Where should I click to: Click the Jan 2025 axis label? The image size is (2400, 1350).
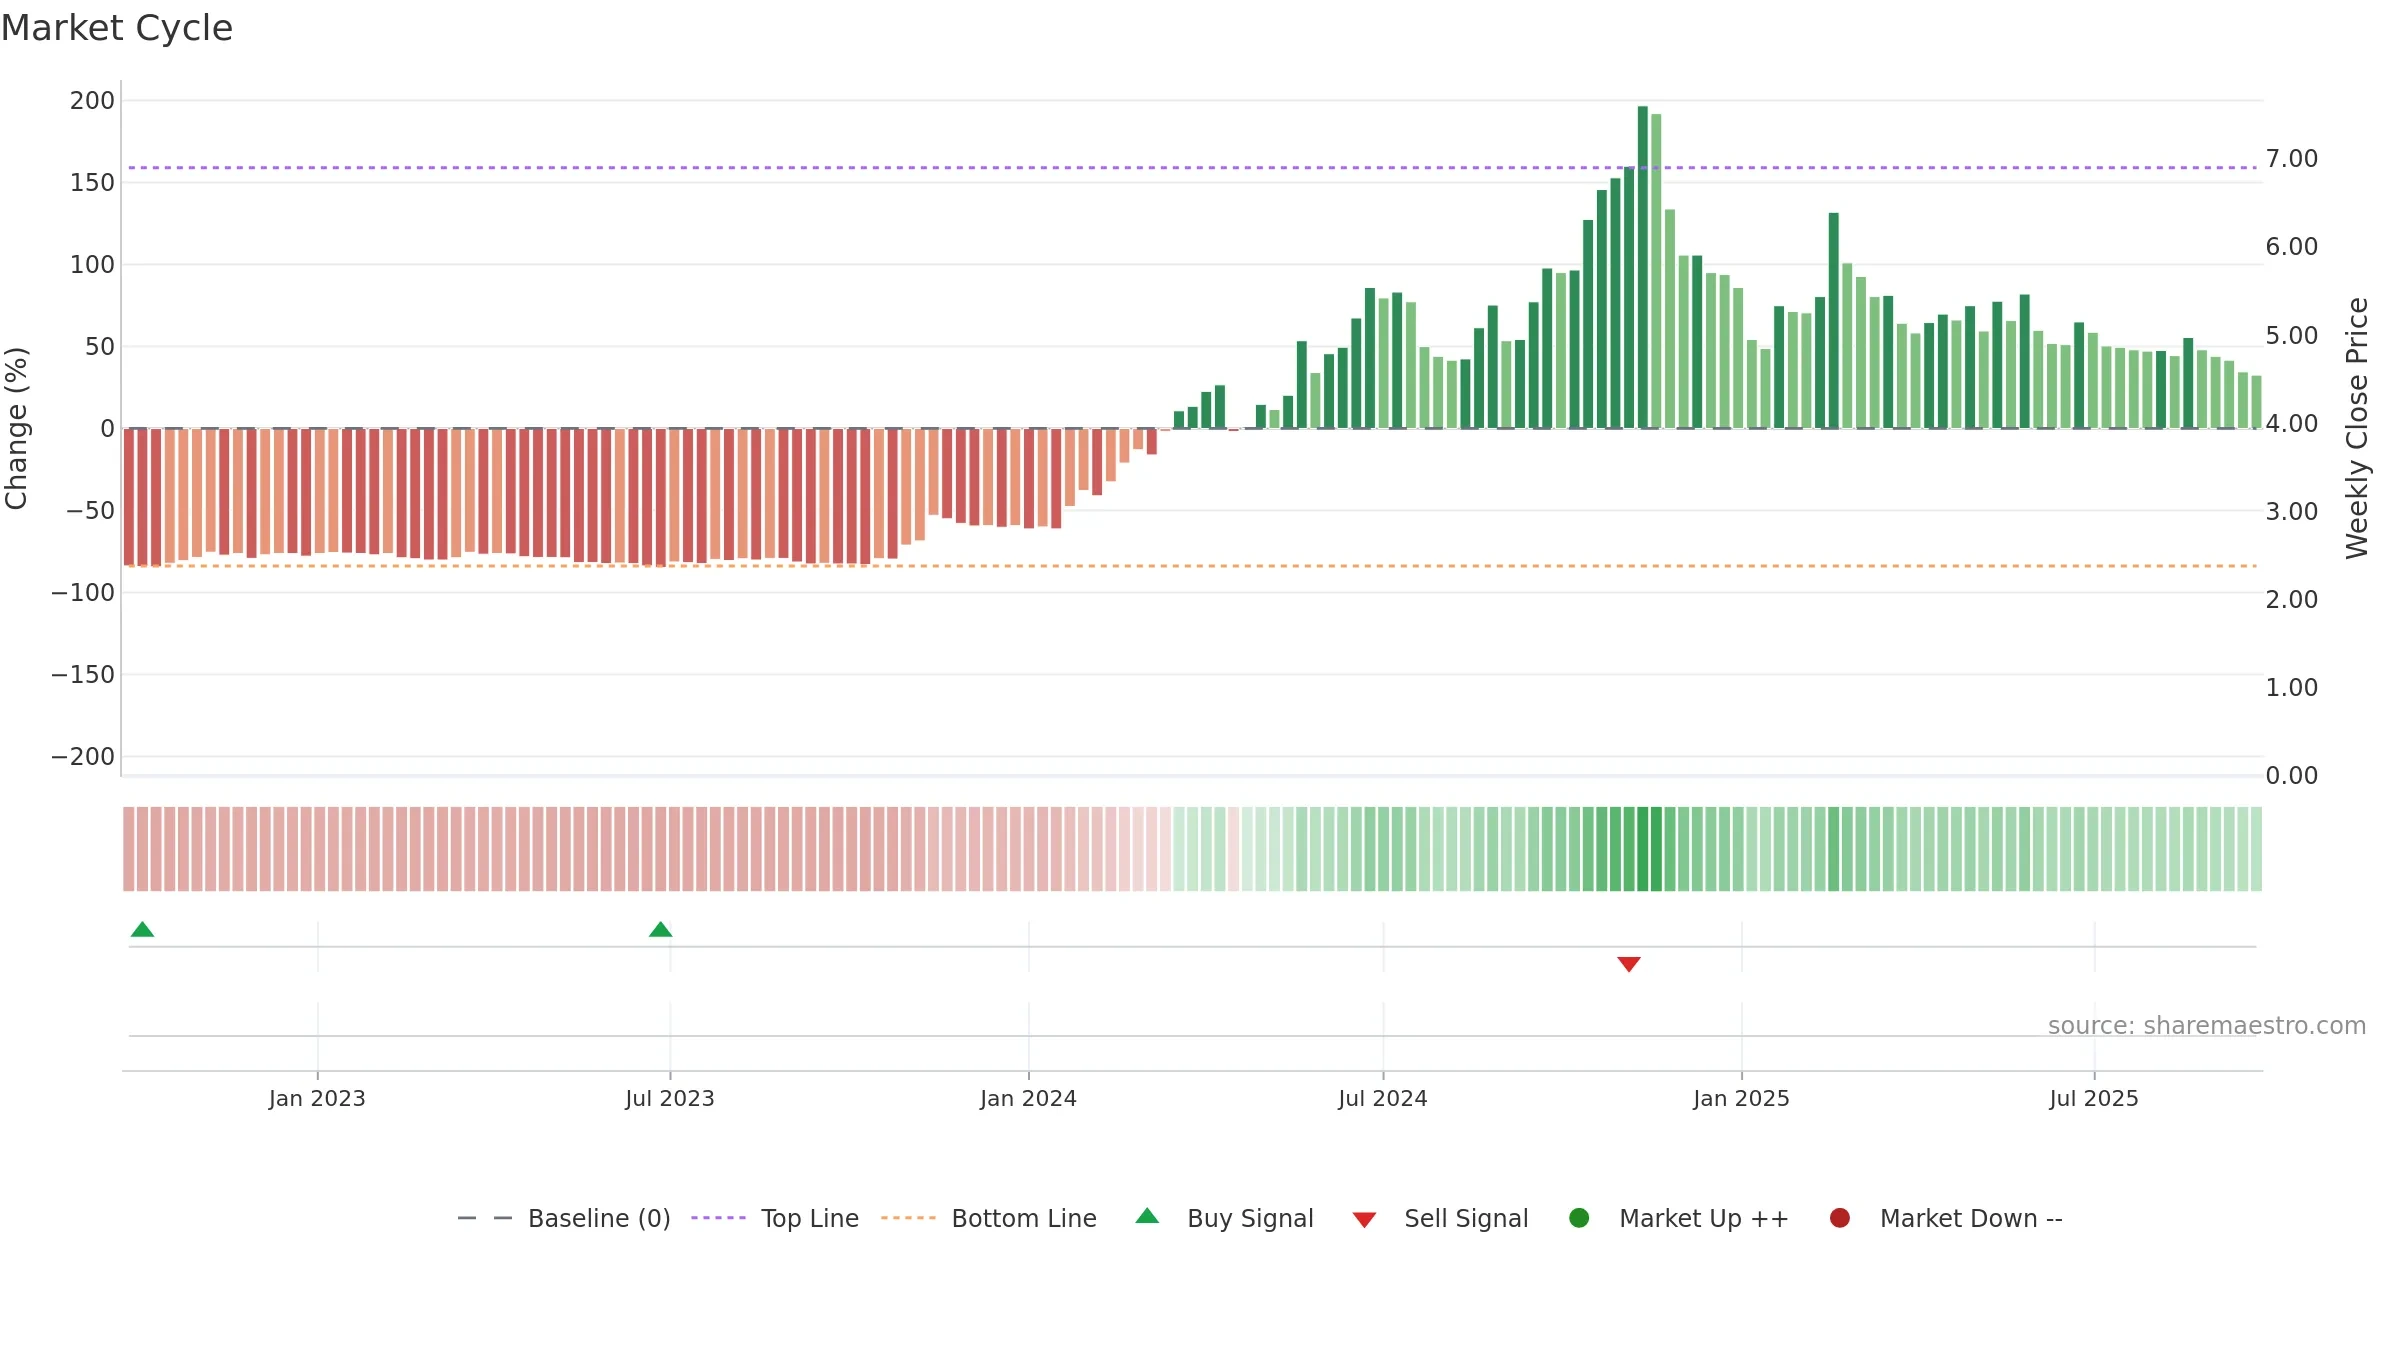[x=1741, y=1099]
